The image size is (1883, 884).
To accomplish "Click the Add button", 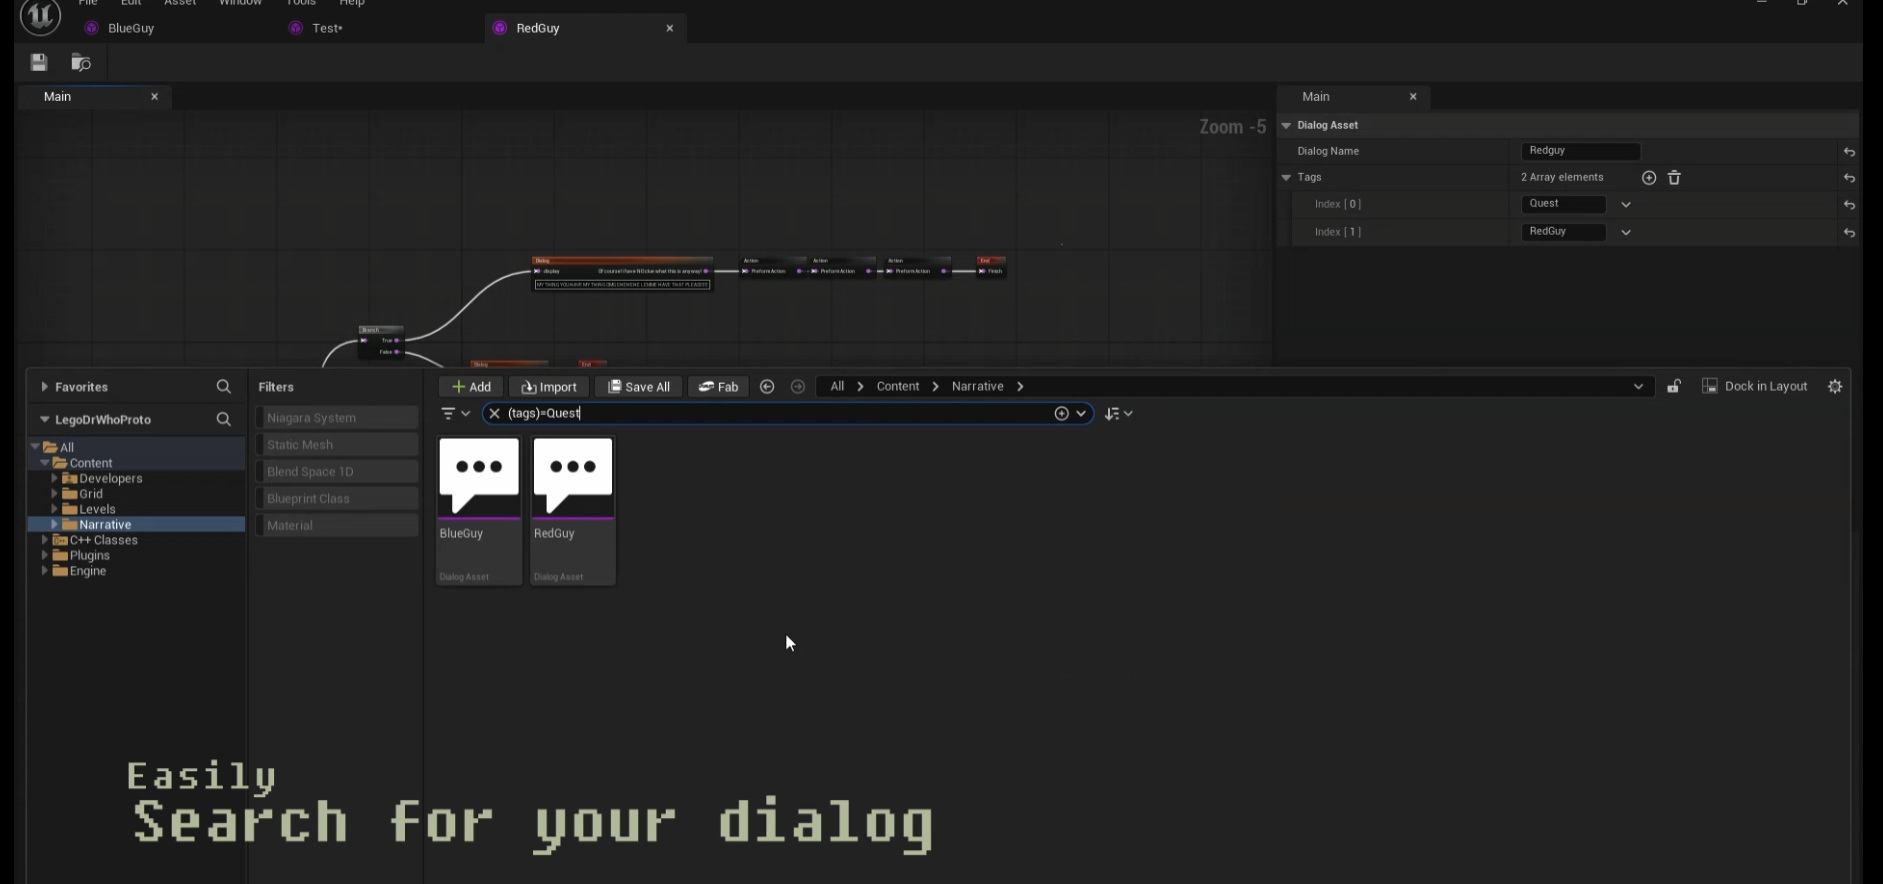I will pyautogui.click(x=471, y=387).
